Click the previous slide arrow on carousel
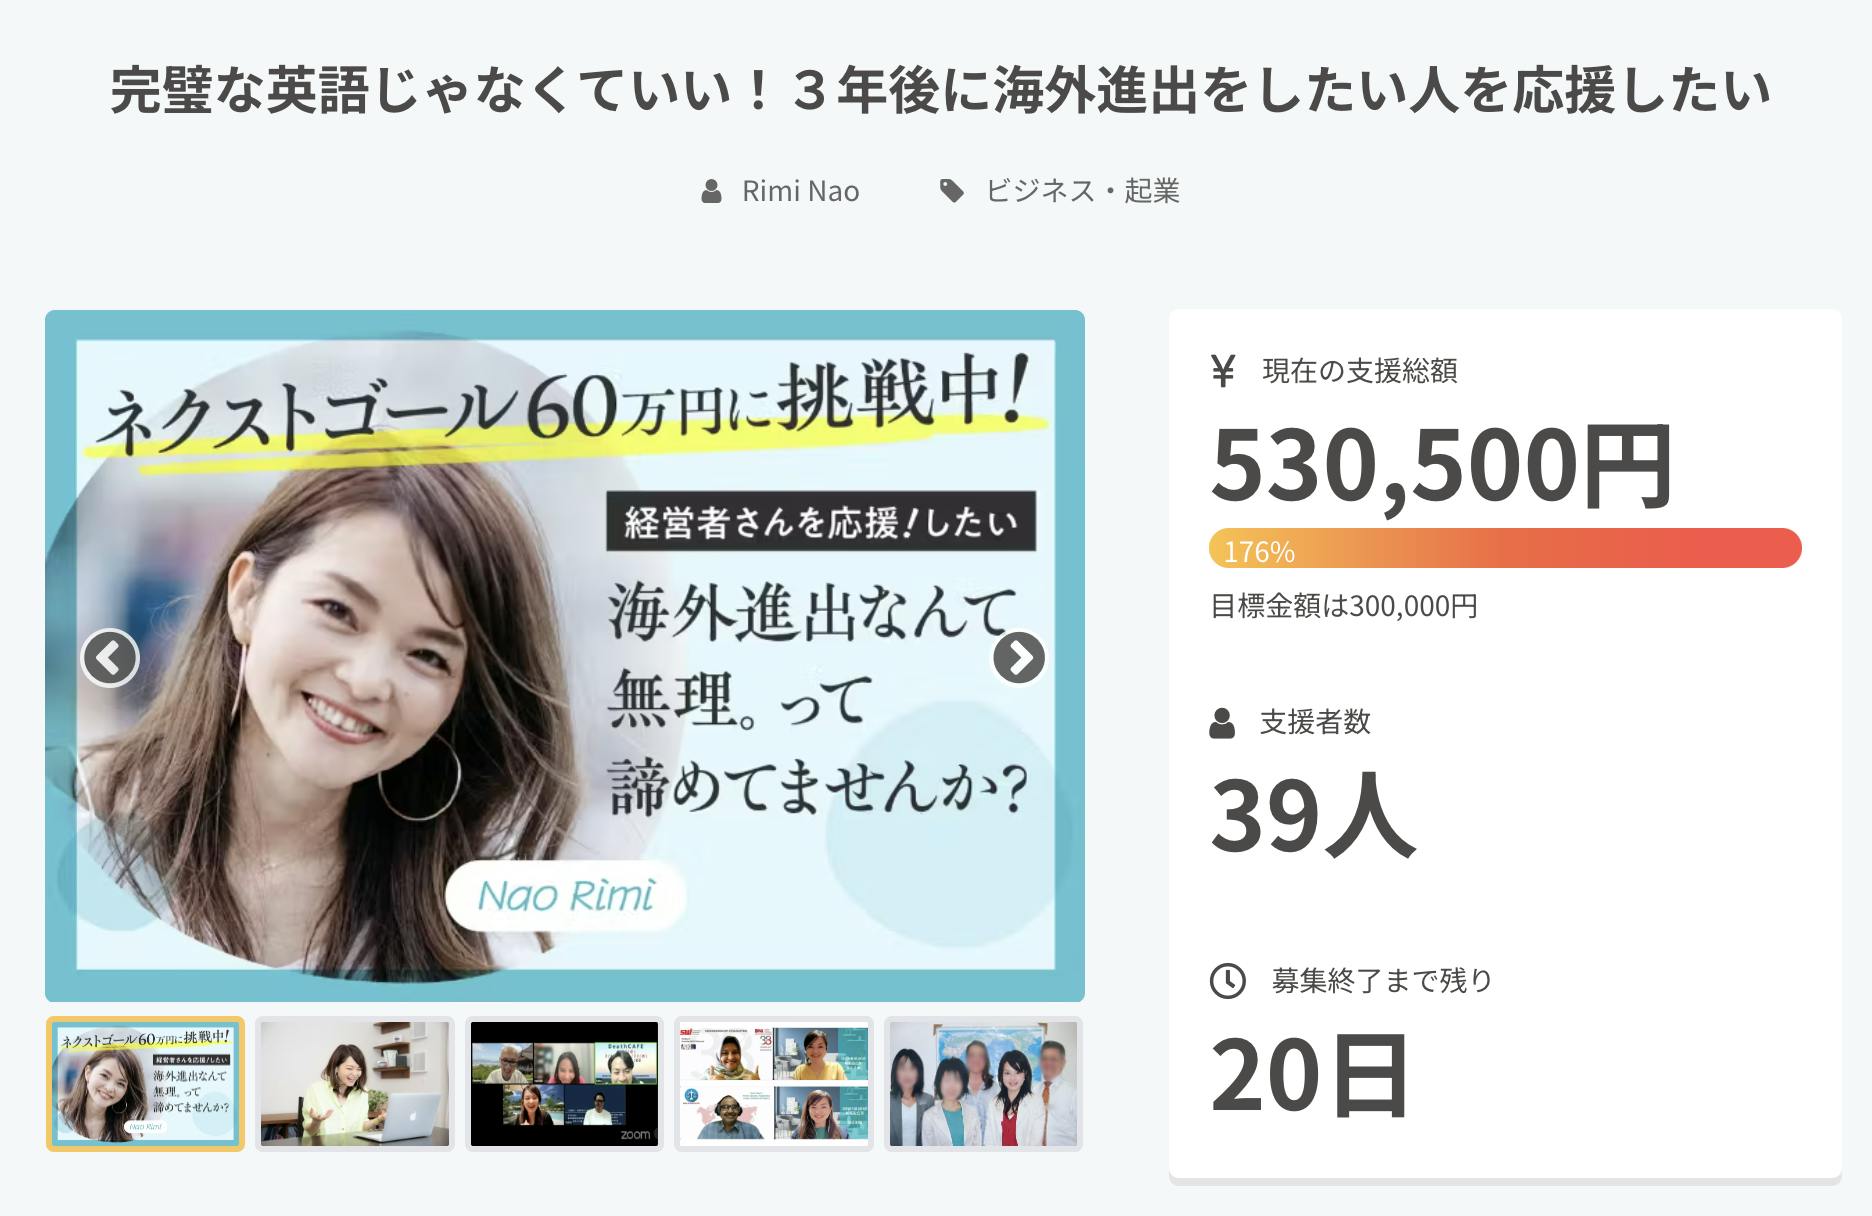The height and width of the screenshot is (1216, 1872). coord(110,658)
